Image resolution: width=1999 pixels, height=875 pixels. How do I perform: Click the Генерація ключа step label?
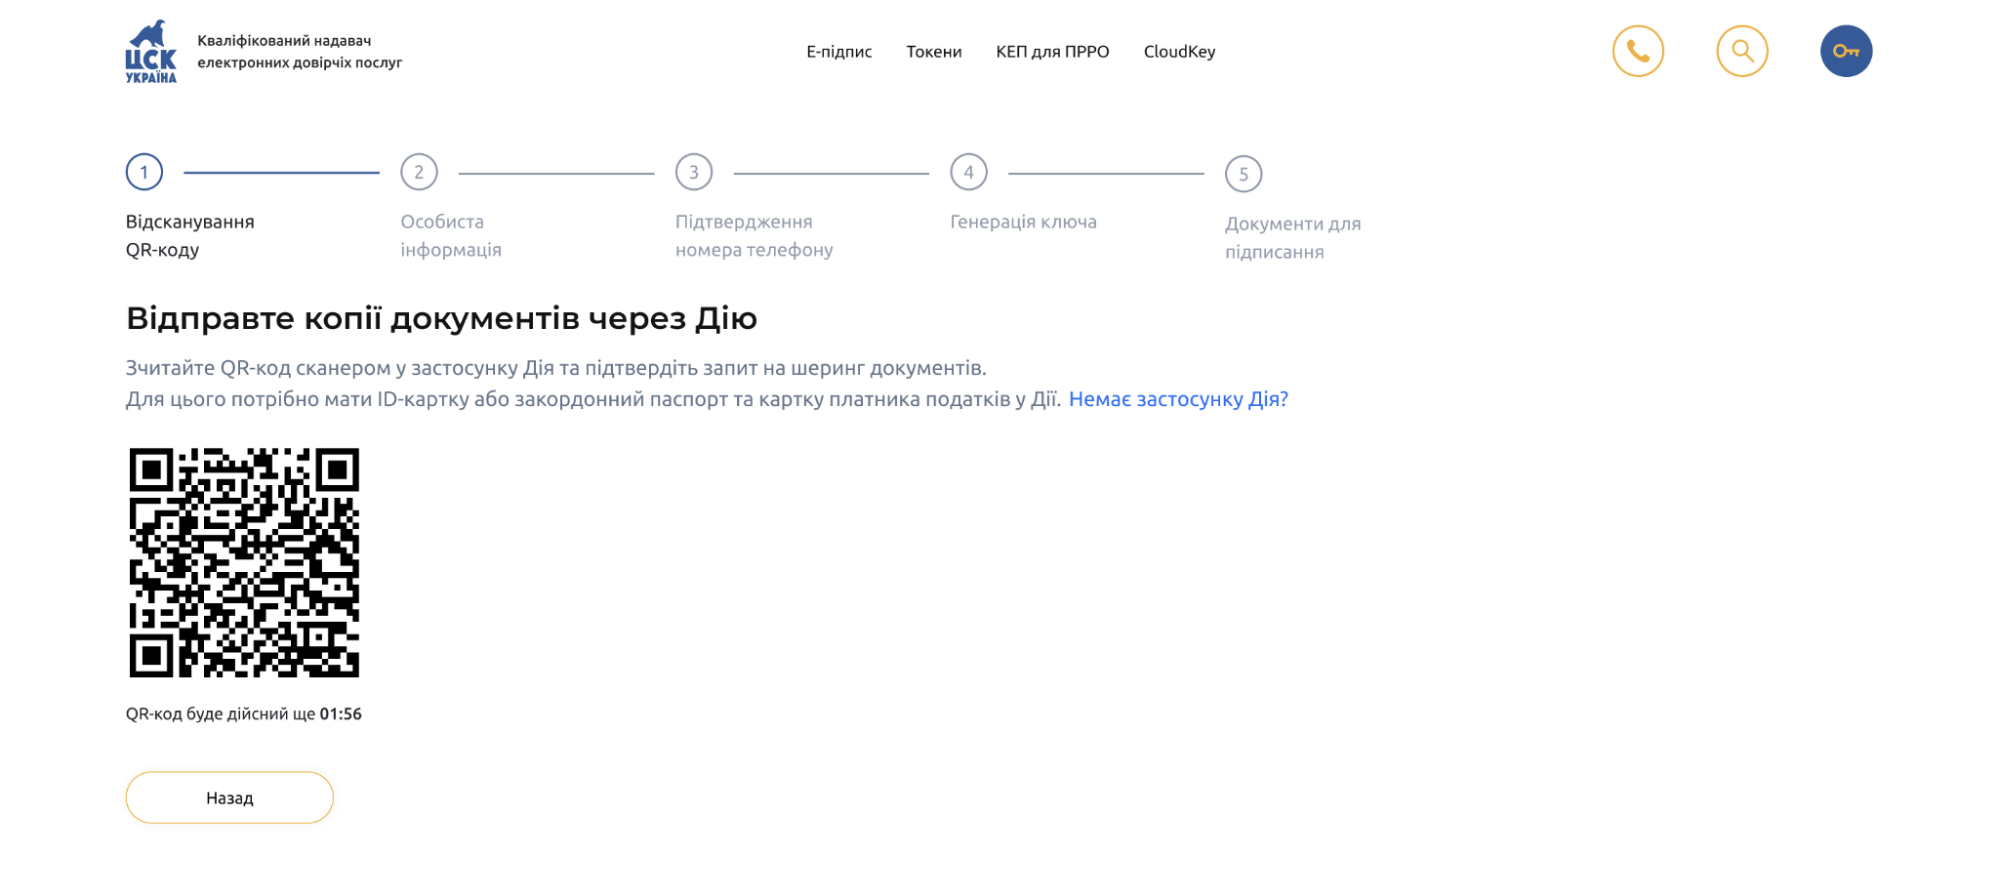coord(1023,222)
